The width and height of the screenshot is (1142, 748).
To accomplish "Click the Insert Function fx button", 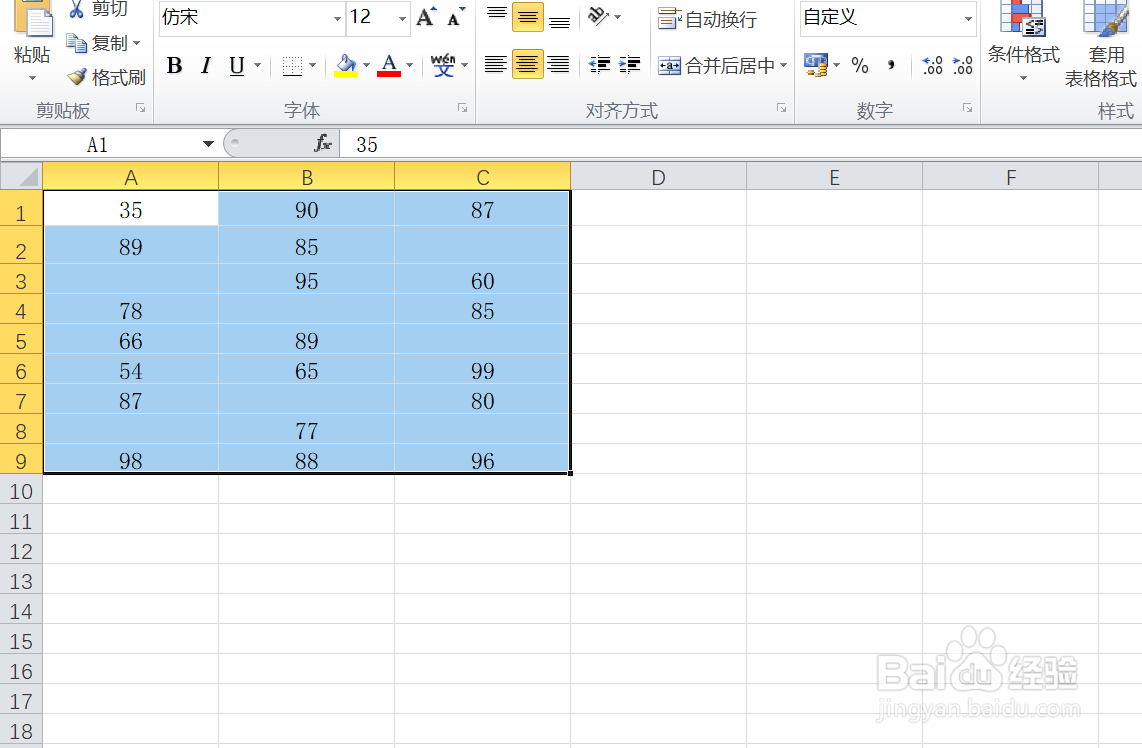I will coord(323,143).
